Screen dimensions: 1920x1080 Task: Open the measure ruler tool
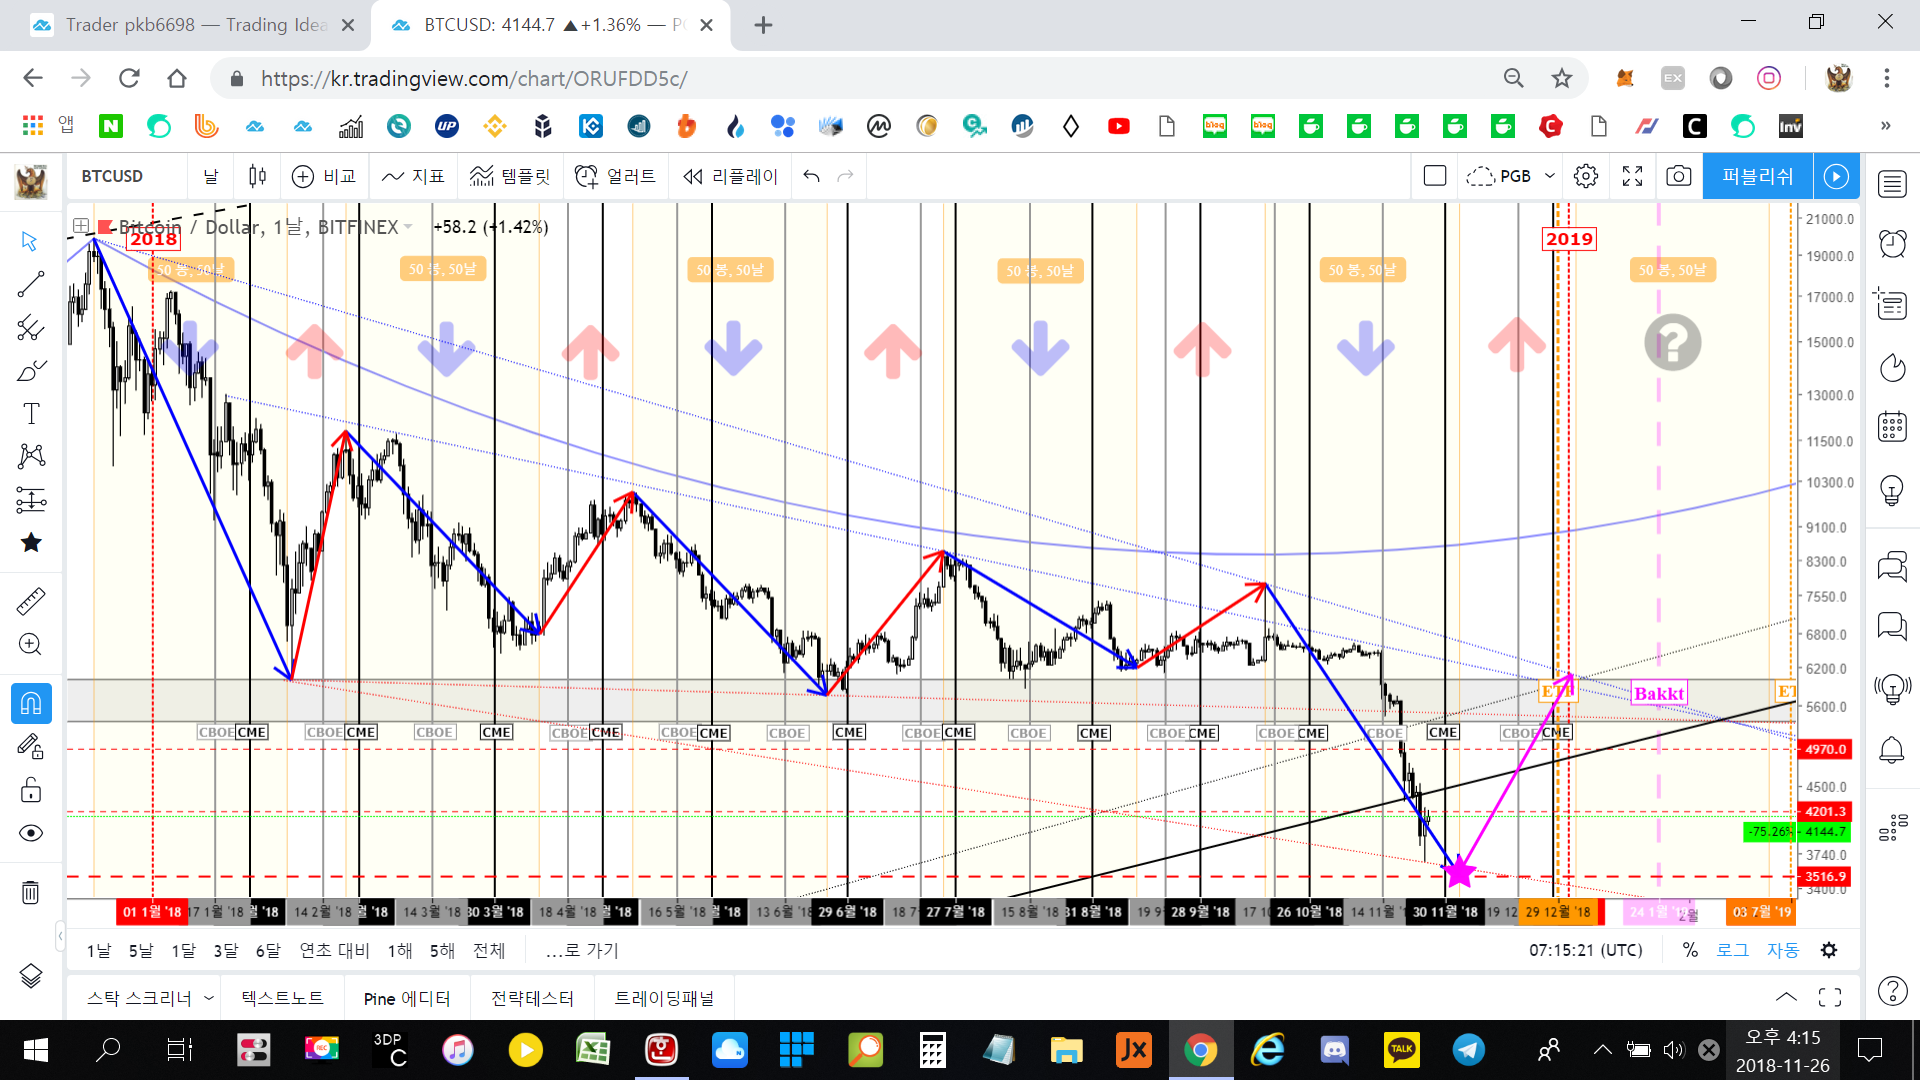31,601
